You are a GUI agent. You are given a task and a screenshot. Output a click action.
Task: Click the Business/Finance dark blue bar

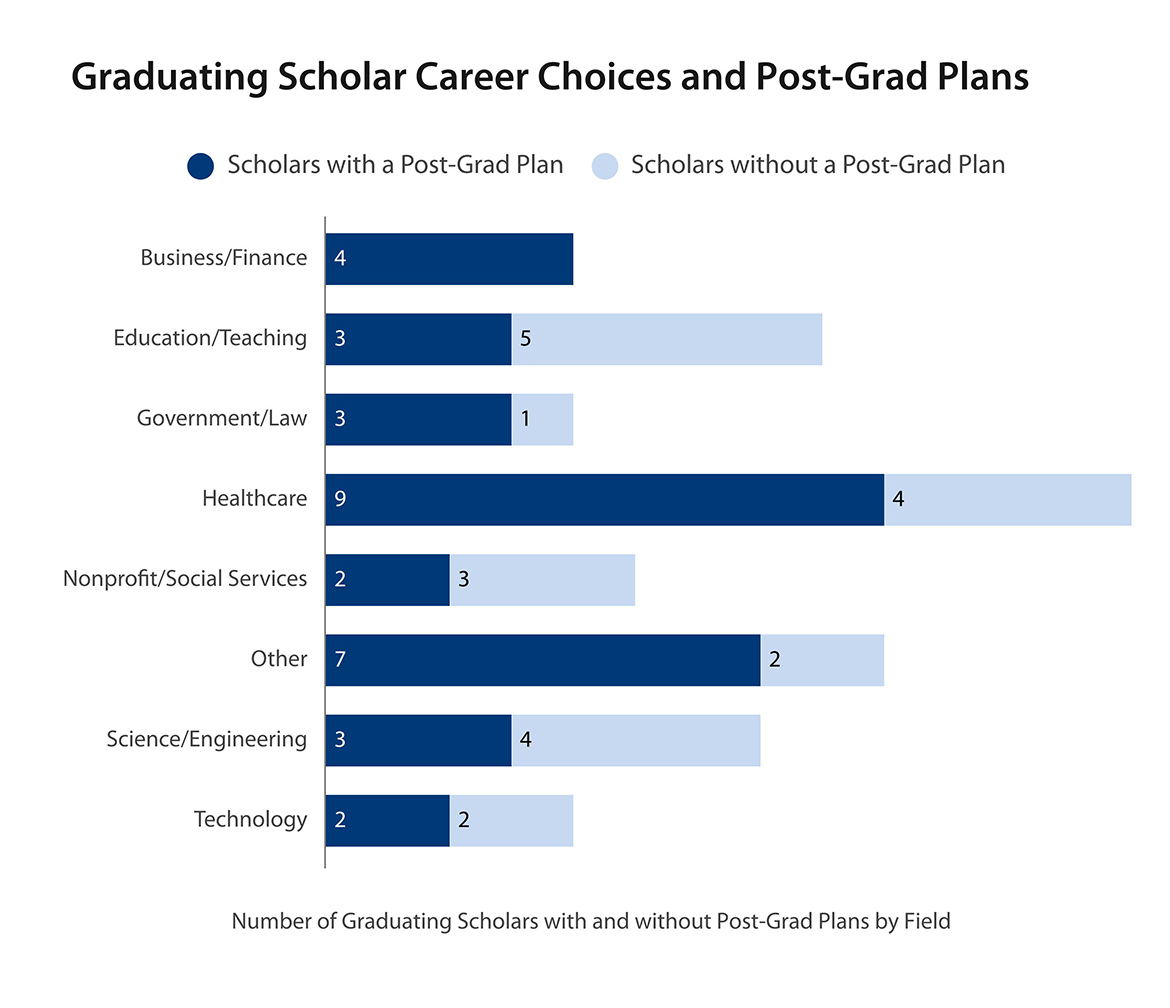(x=449, y=259)
